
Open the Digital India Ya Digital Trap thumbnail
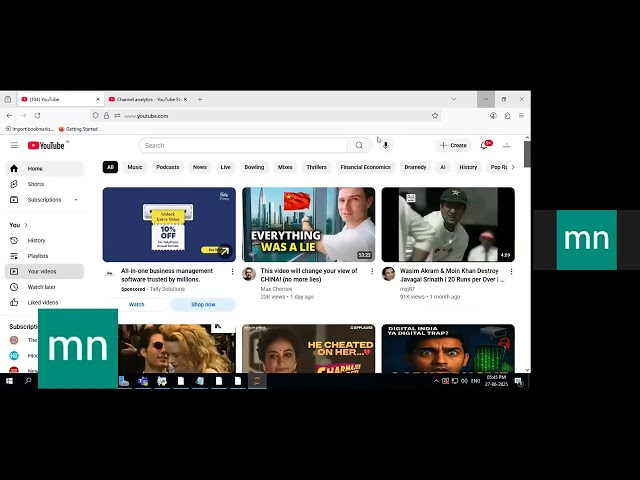[448, 349]
